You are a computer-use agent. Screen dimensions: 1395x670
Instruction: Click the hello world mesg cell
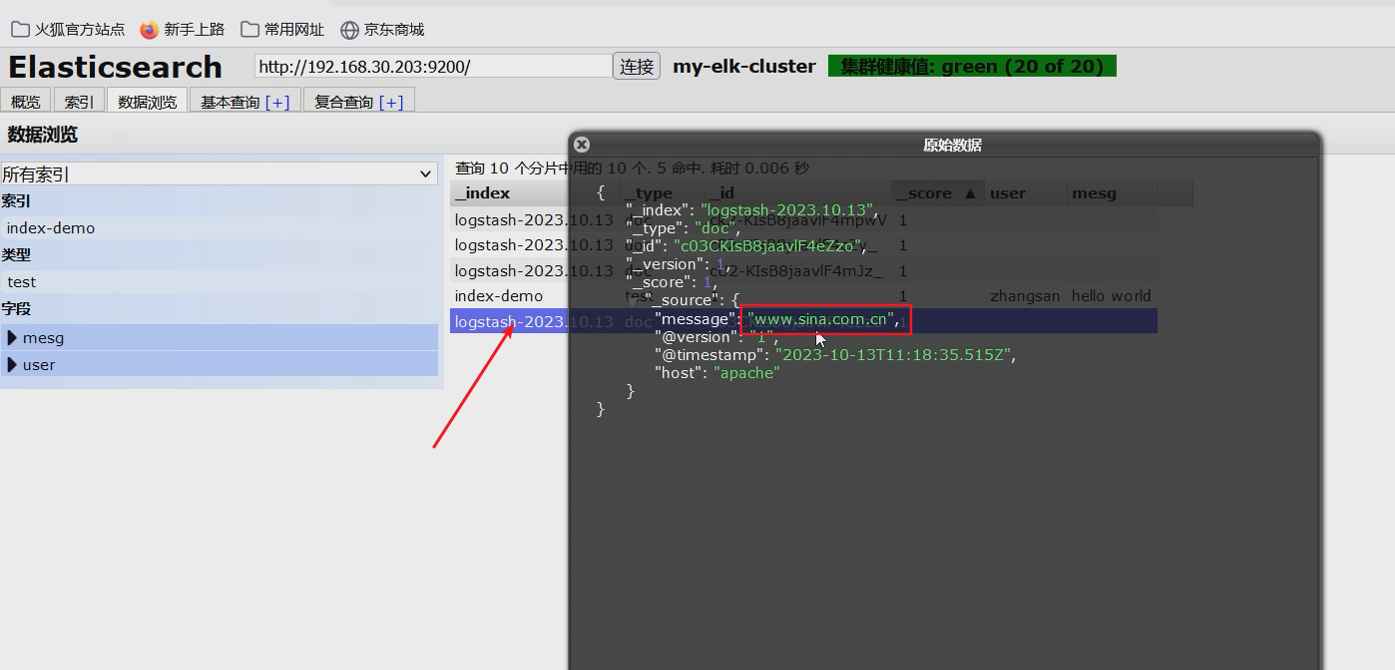click(x=1111, y=296)
